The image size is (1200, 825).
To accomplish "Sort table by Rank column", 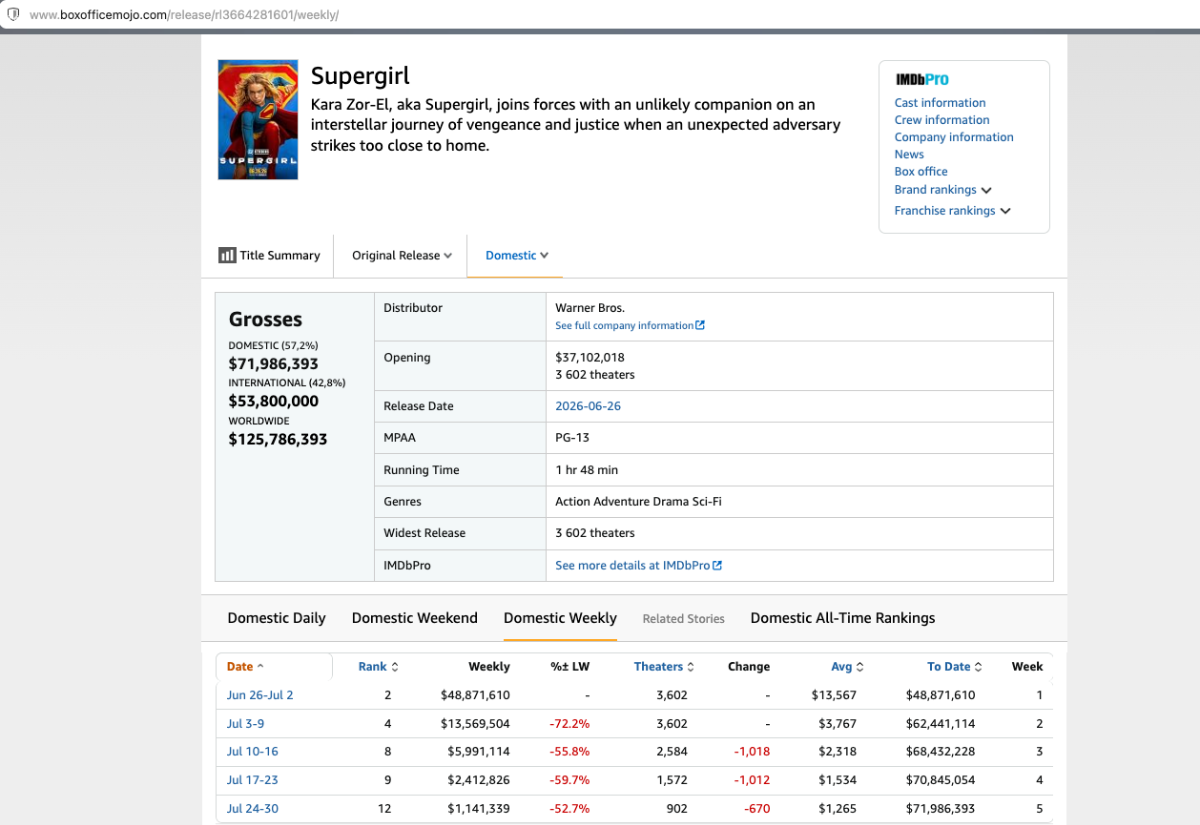I will (378, 666).
